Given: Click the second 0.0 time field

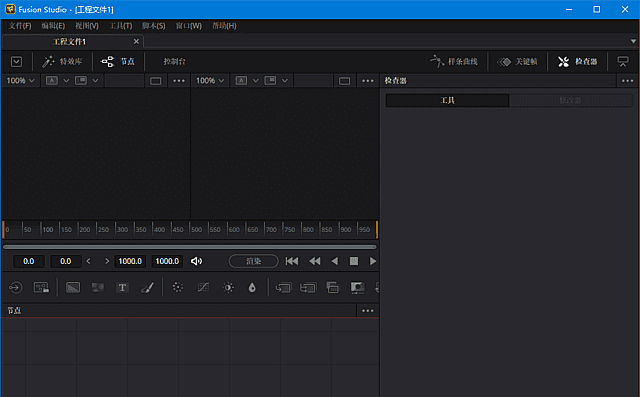Looking at the screenshot, I should point(65,261).
